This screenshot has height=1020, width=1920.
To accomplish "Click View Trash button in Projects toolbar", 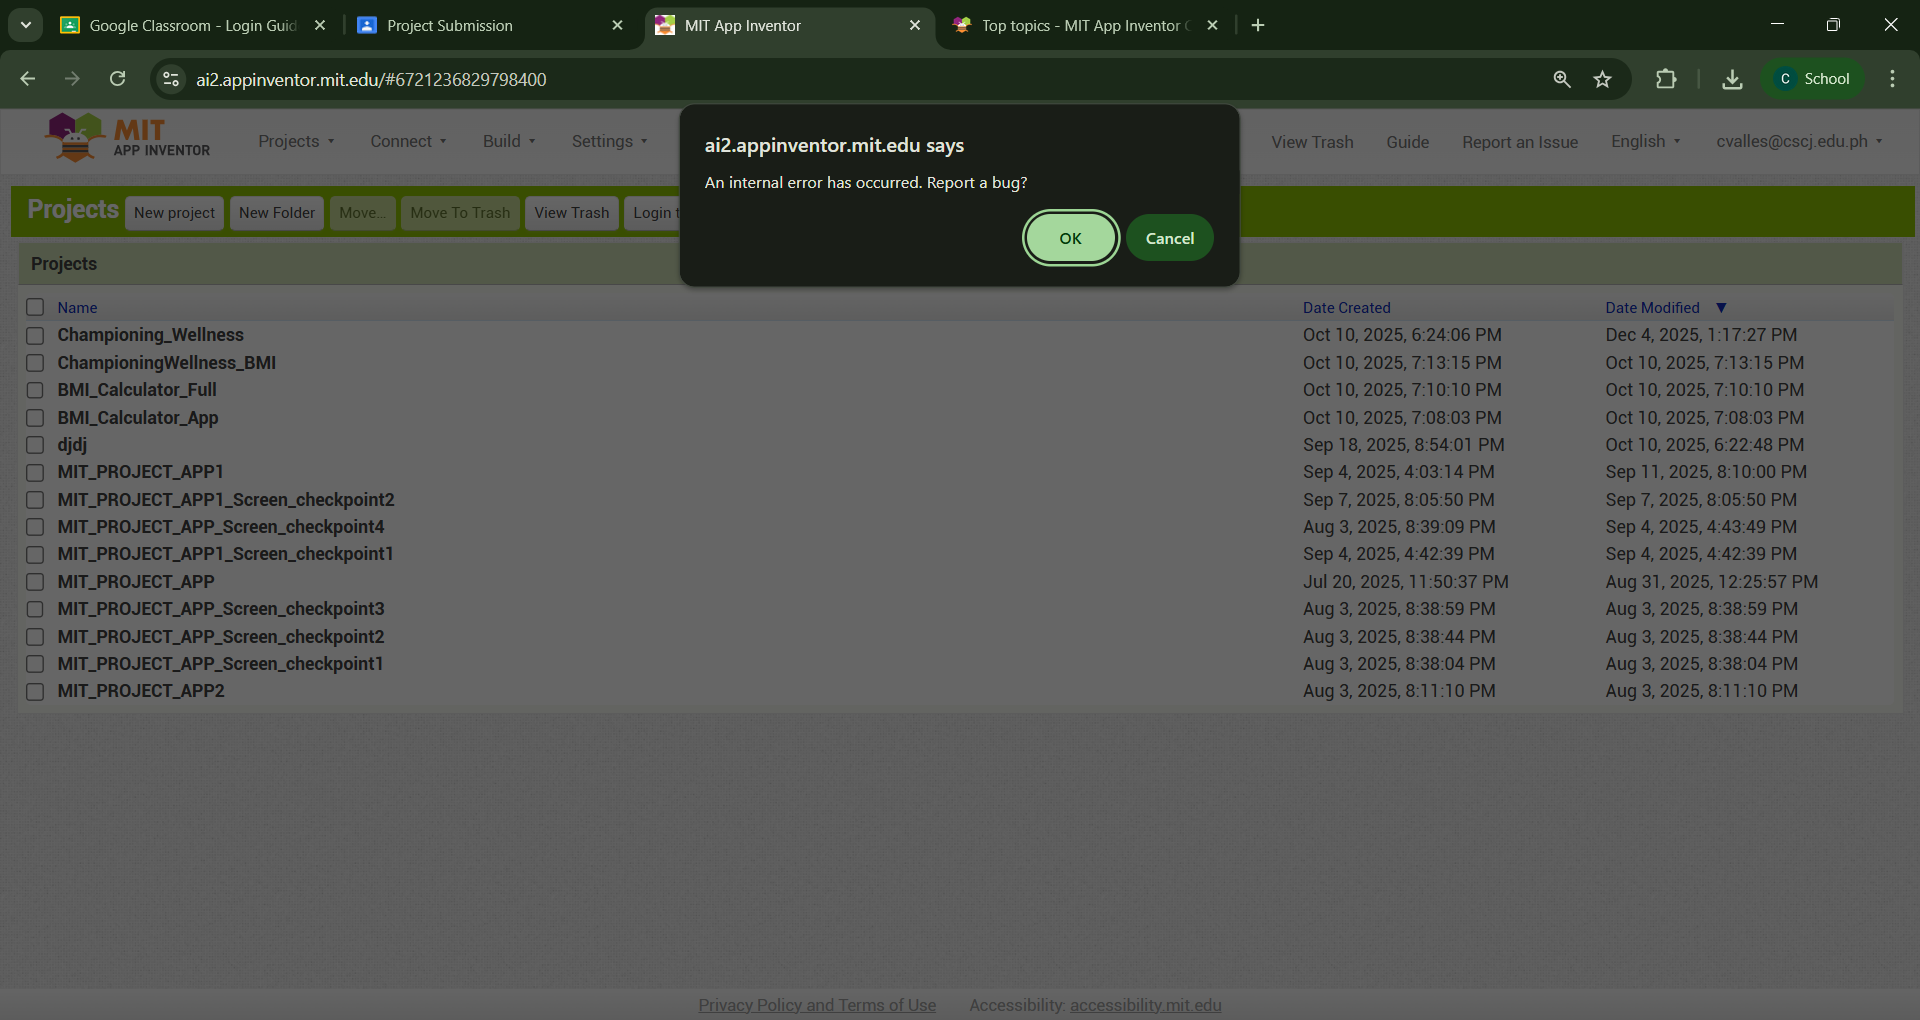I will point(571,213).
